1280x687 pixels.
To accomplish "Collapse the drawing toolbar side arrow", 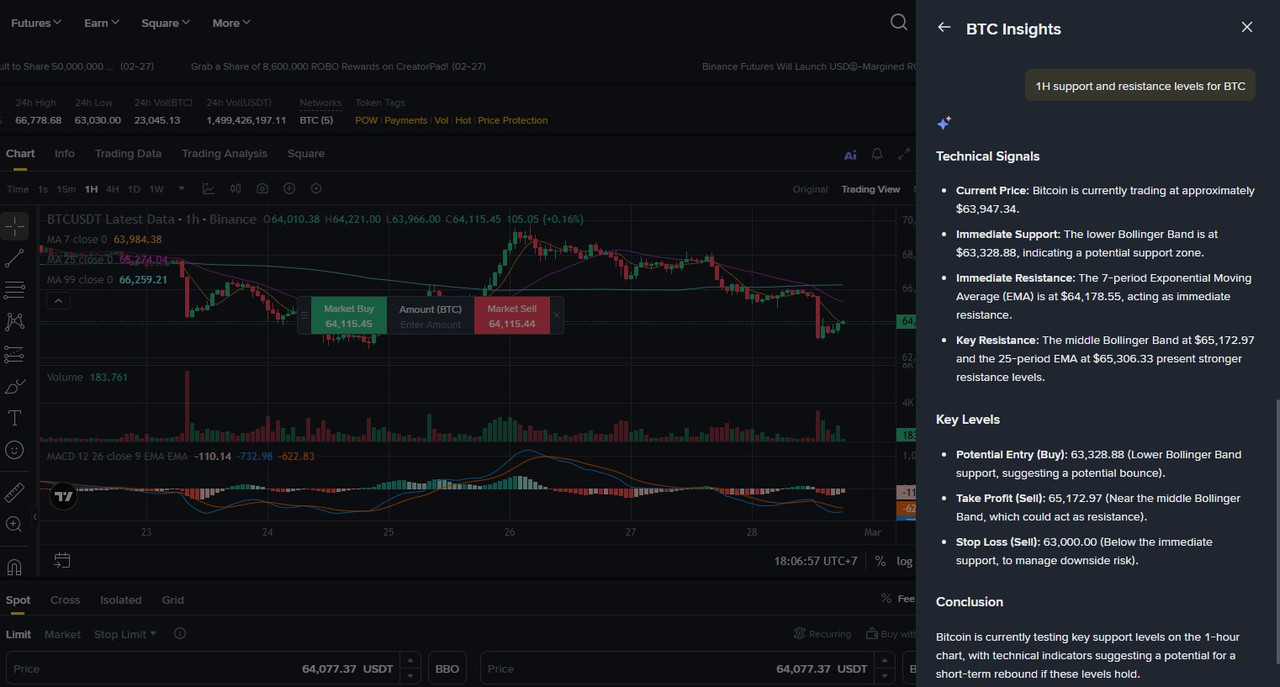I will [35, 517].
